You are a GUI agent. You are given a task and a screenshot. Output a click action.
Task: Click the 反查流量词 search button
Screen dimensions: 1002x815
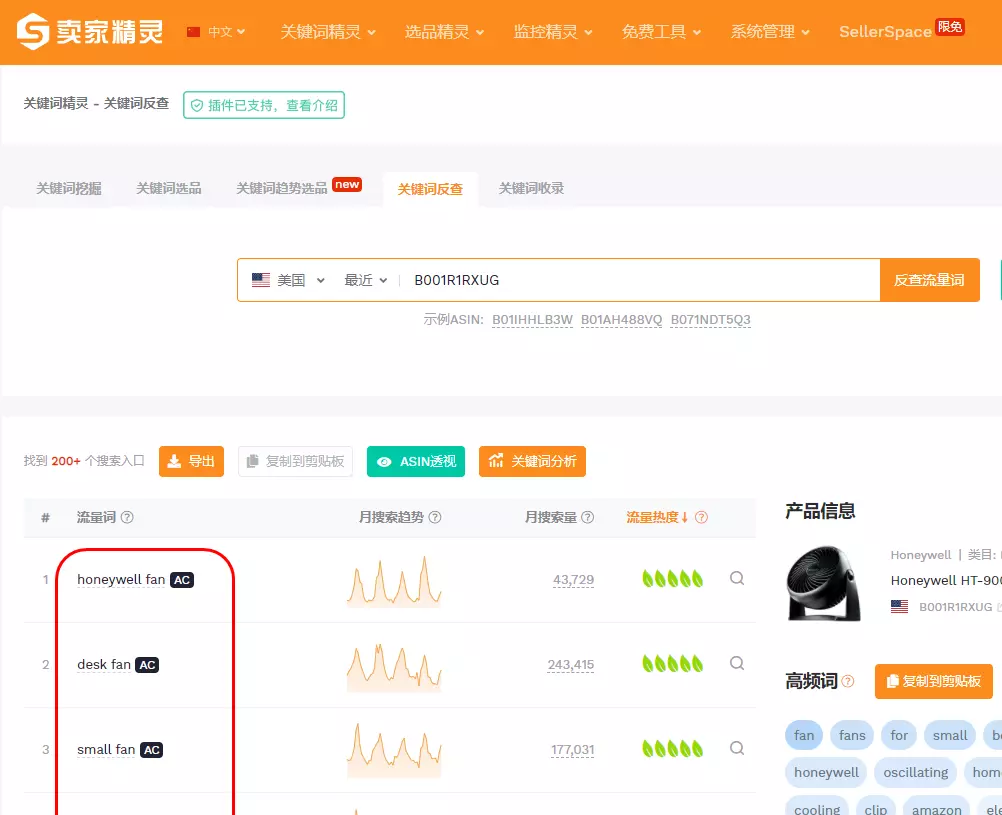pyautogui.click(x=929, y=280)
